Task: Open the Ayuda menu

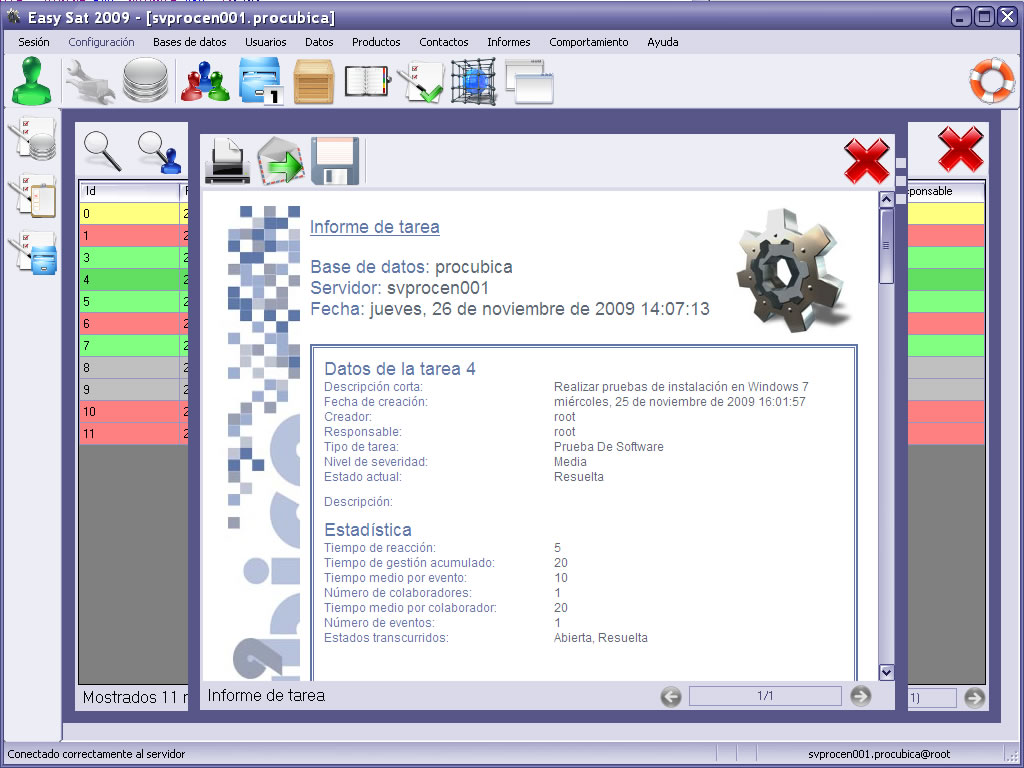Action: 663,42
